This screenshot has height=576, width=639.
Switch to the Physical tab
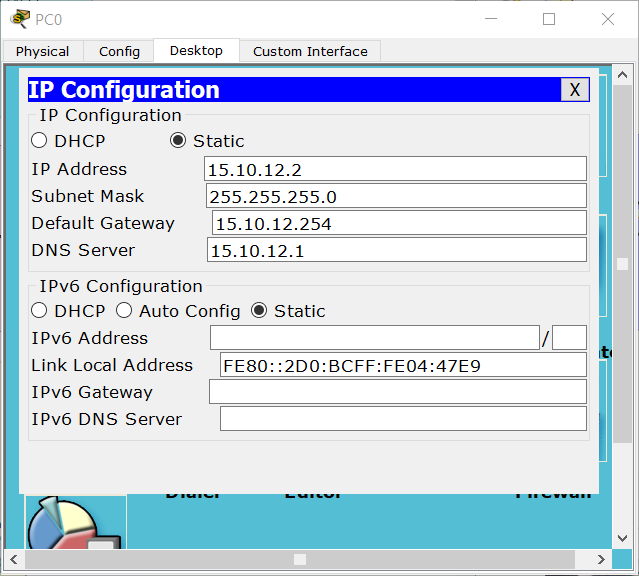tap(42, 51)
